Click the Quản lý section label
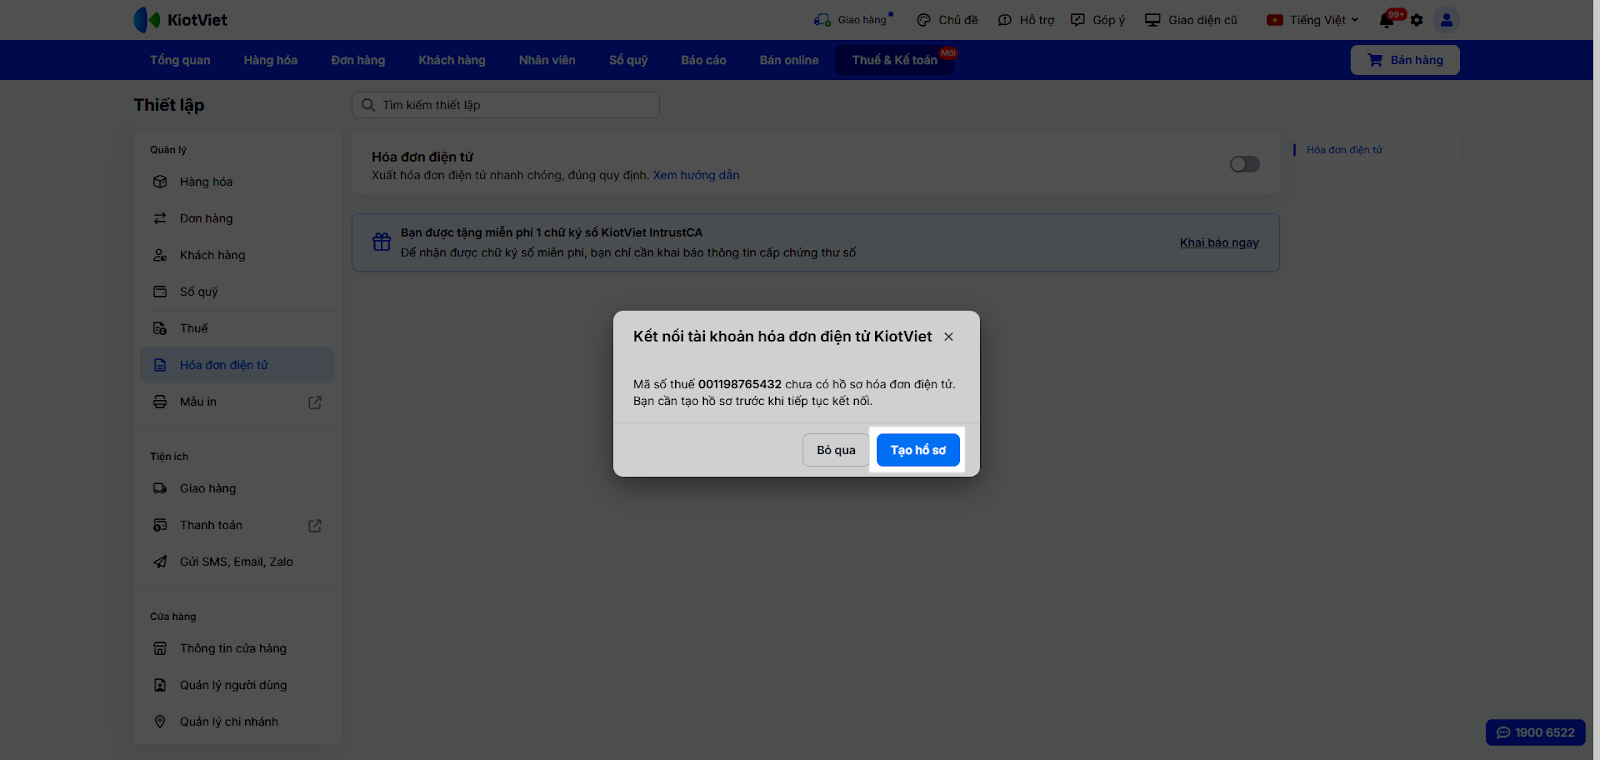 pyautogui.click(x=168, y=150)
